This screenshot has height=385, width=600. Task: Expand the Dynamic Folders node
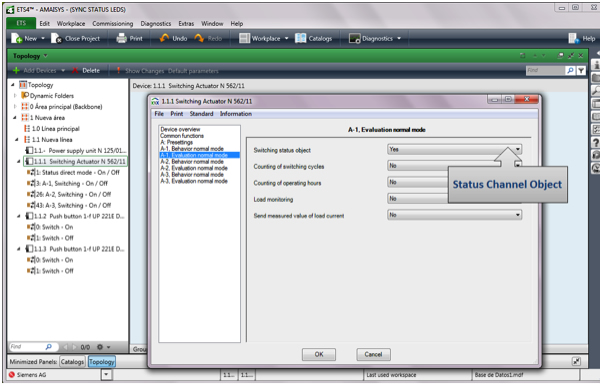click(x=15, y=96)
